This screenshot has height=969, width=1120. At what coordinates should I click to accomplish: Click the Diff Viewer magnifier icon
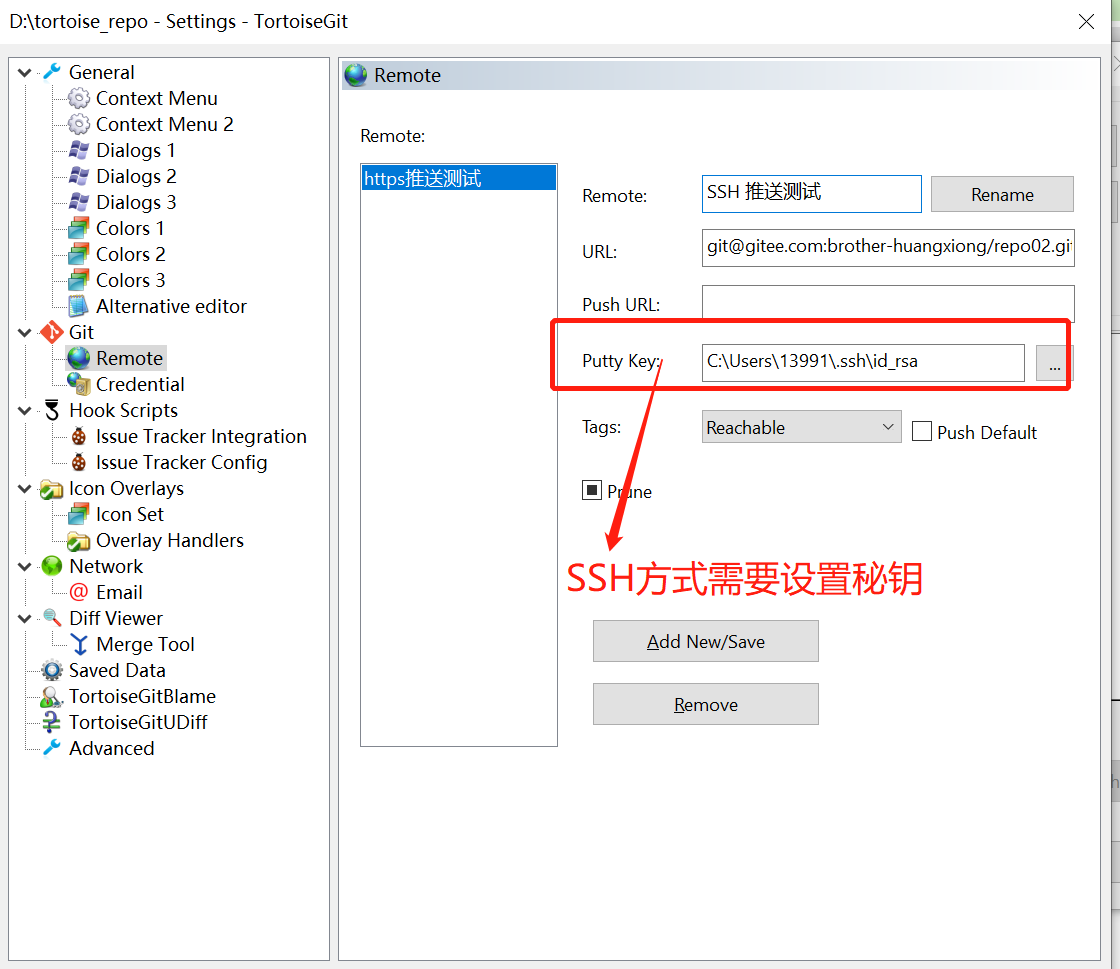51,618
